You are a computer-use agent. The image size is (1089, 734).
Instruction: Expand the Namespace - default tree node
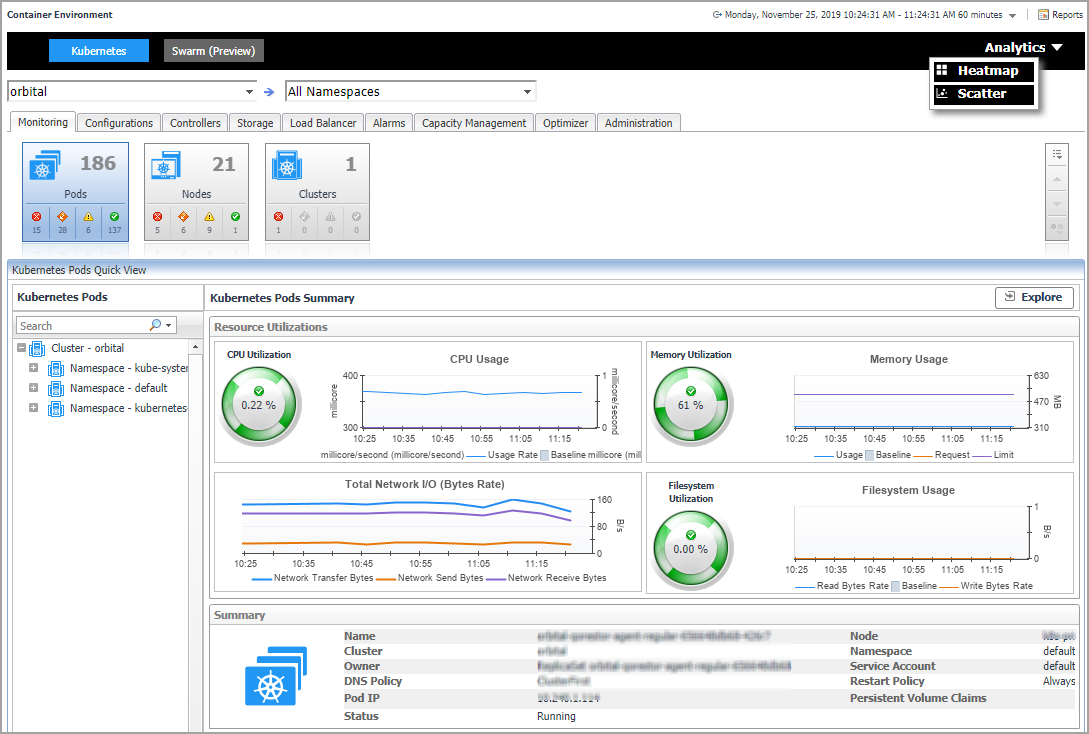point(34,388)
